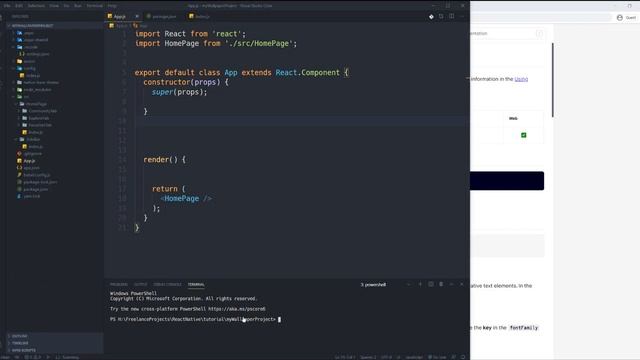The width and height of the screenshot is (640, 360).
Task: Kill terminal with the trash icon
Action: 441,284
